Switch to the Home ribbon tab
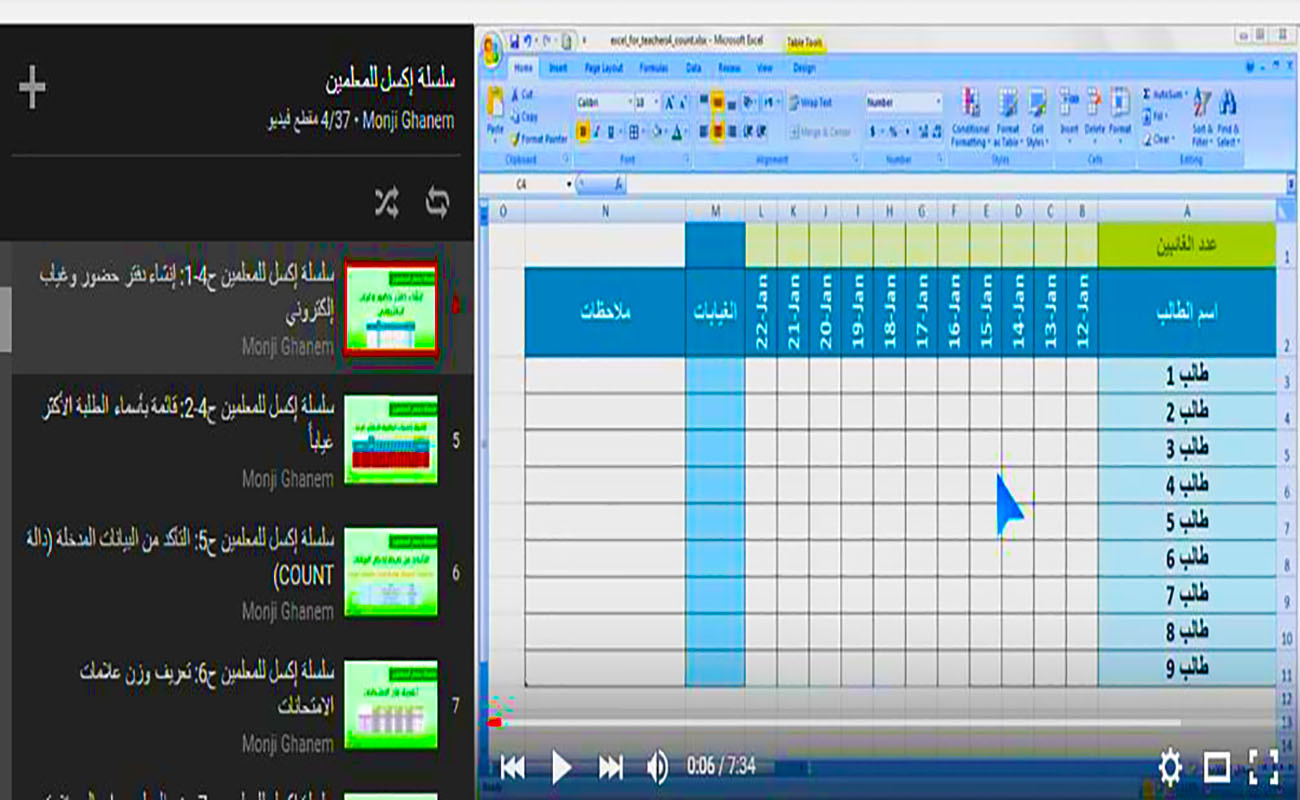The image size is (1300, 800). pyautogui.click(x=524, y=68)
